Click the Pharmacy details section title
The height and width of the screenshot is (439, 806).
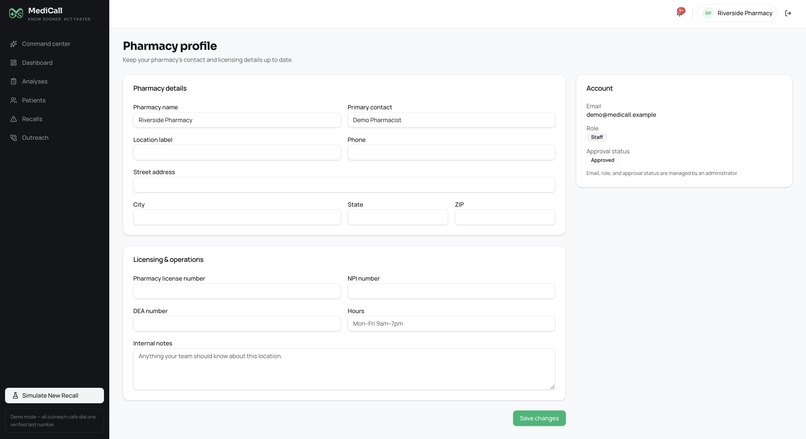(160, 88)
